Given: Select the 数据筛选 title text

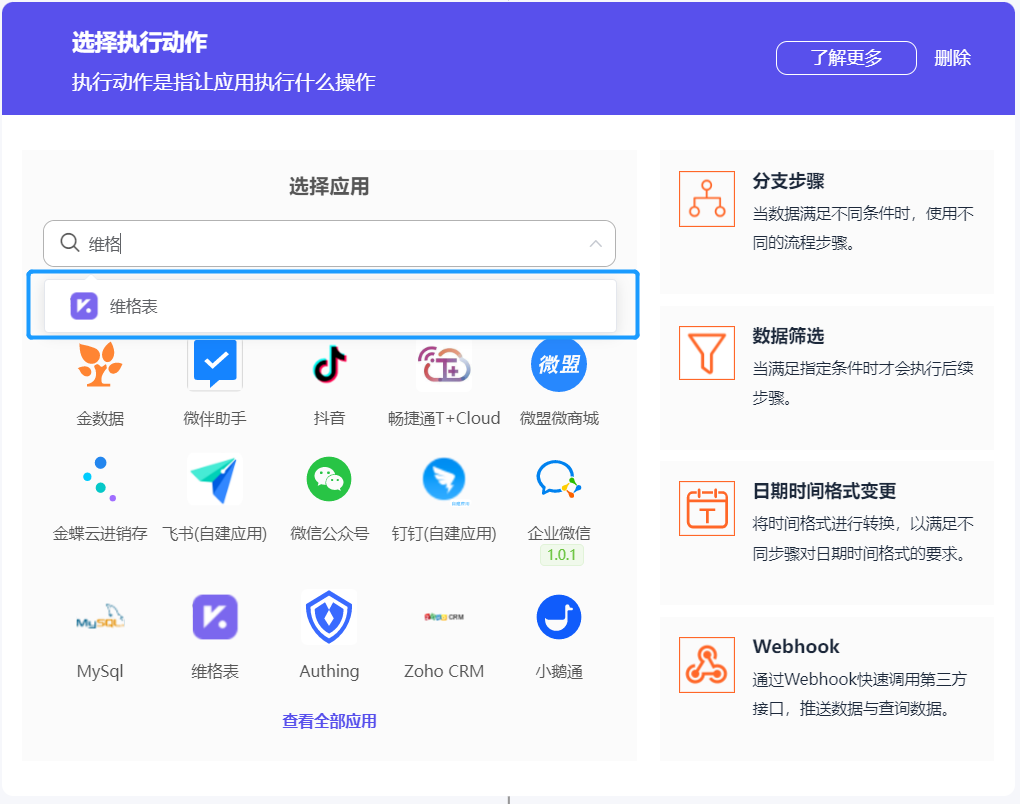Looking at the screenshot, I should pos(788,336).
